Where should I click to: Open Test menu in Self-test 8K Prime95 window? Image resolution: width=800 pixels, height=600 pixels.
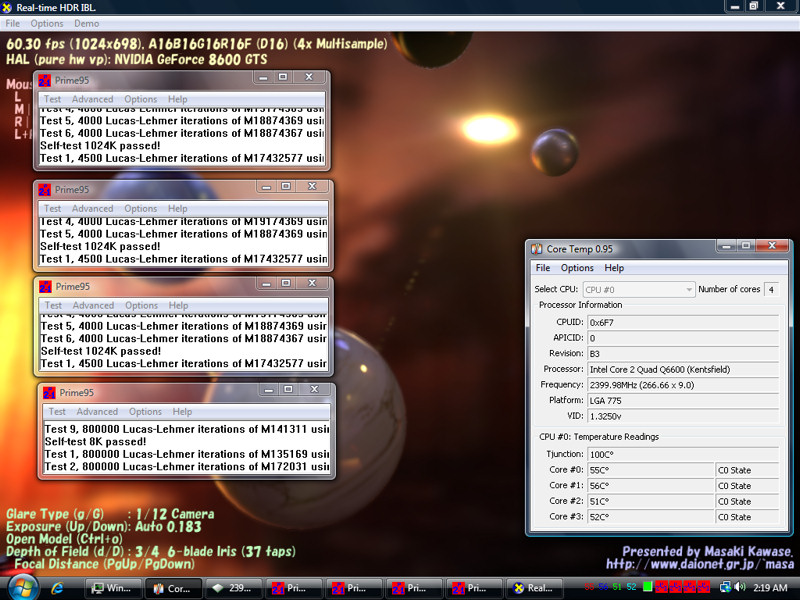tap(57, 411)
